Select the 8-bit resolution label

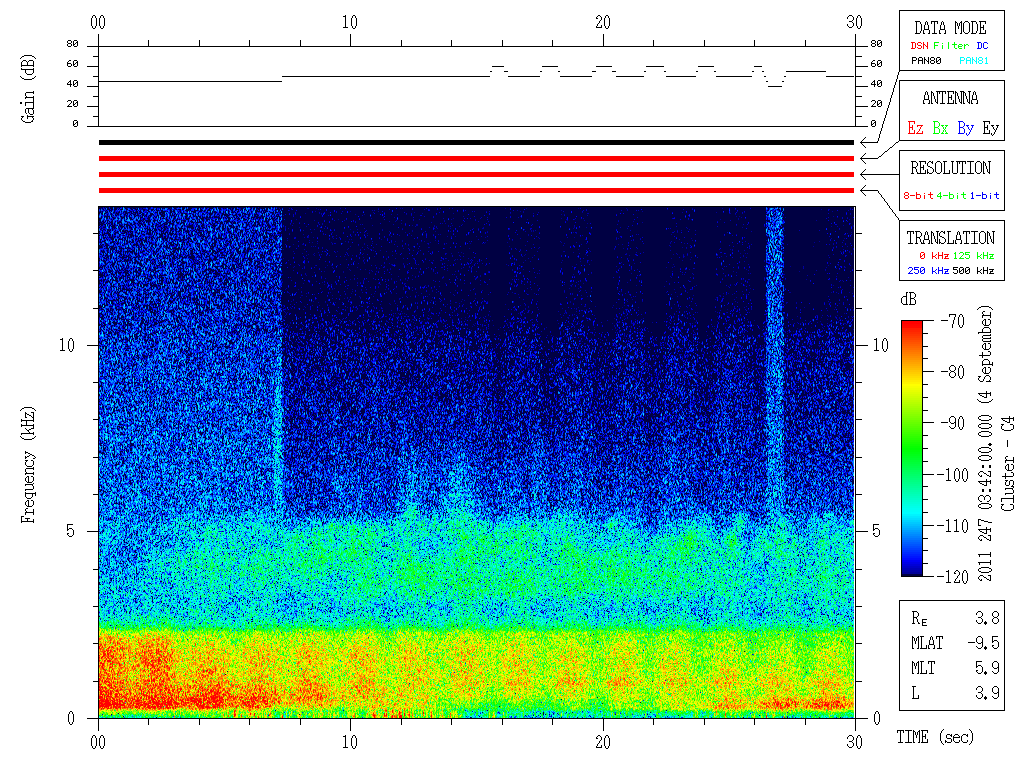pyautogui.click(x=918, y=195)
